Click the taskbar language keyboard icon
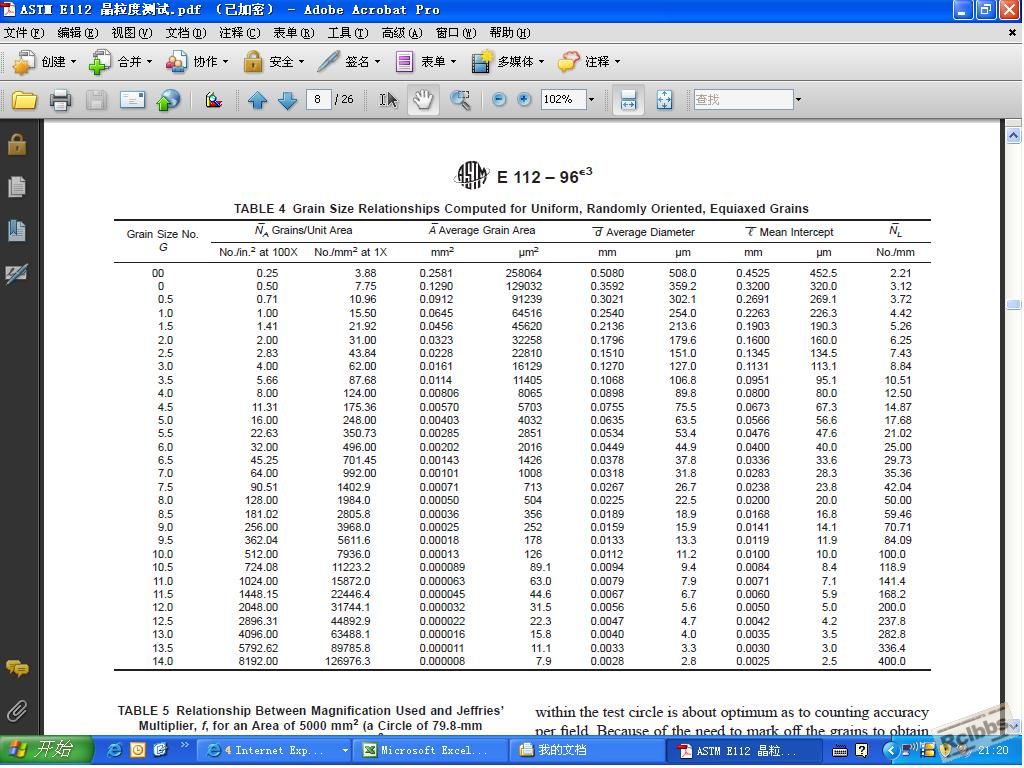Viewport: 1024px width, 768px height. point(840,750)
